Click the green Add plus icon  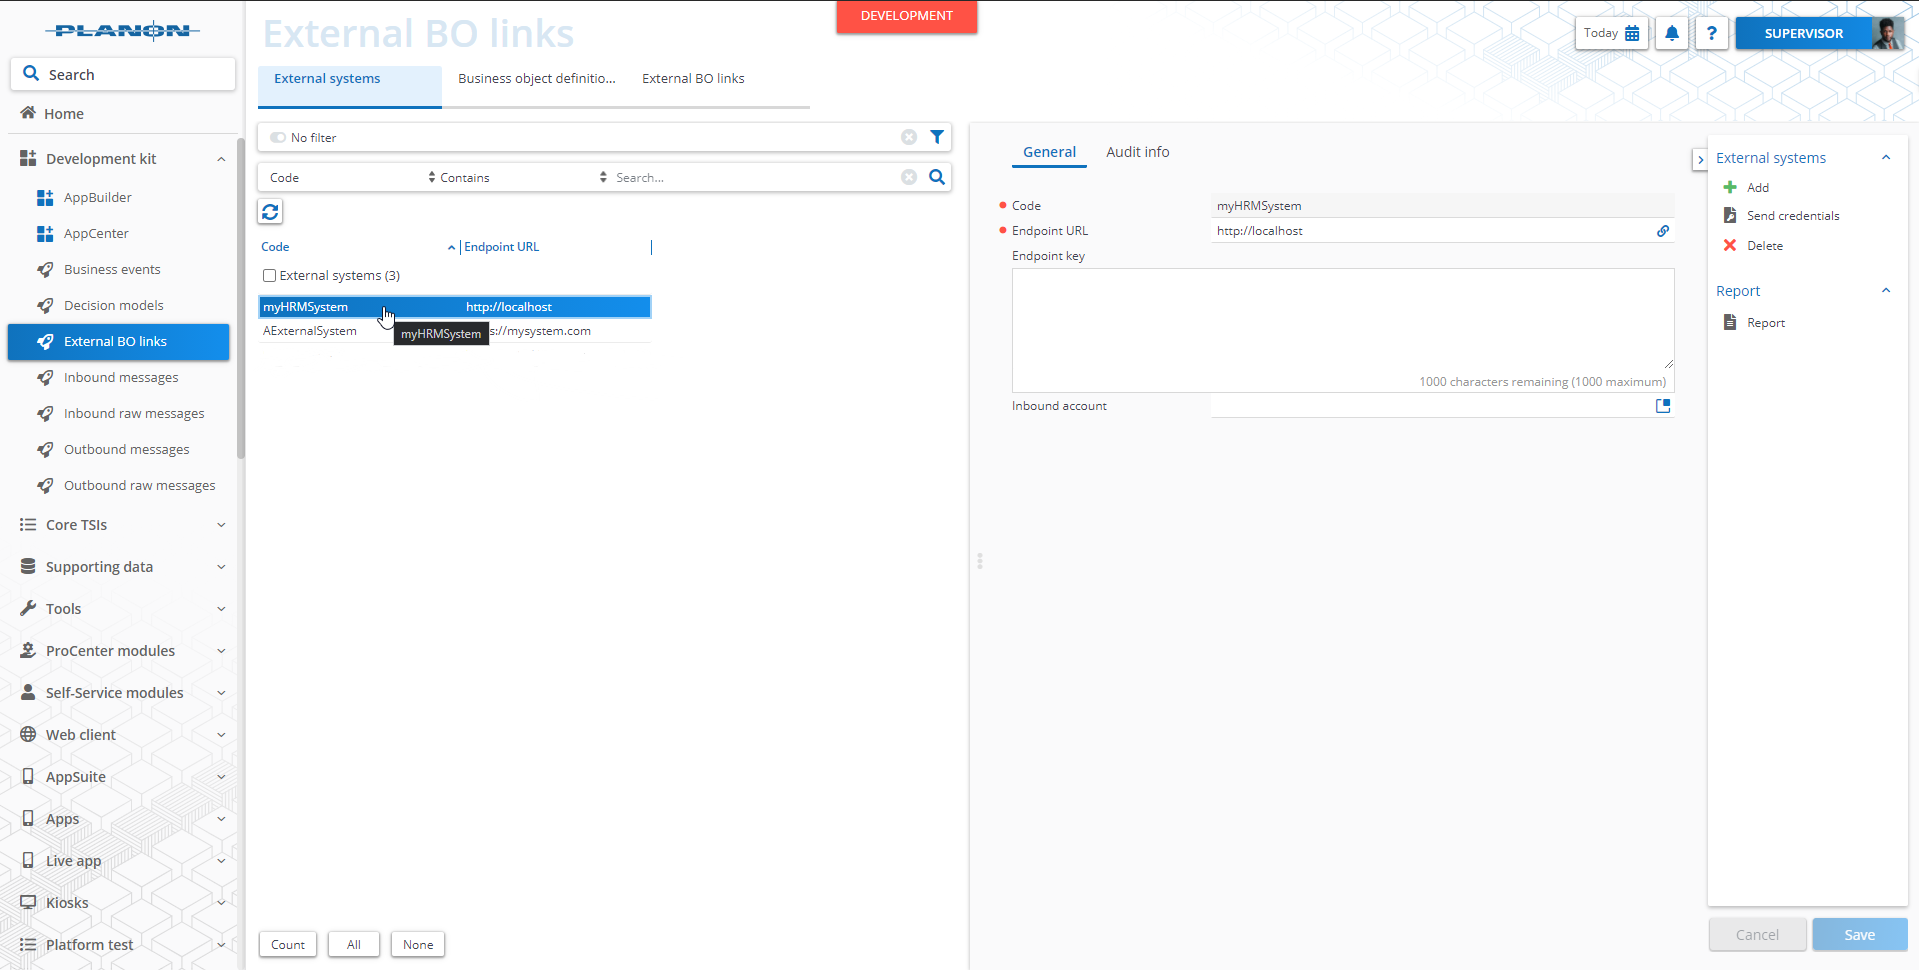(x=1730, y=188)
